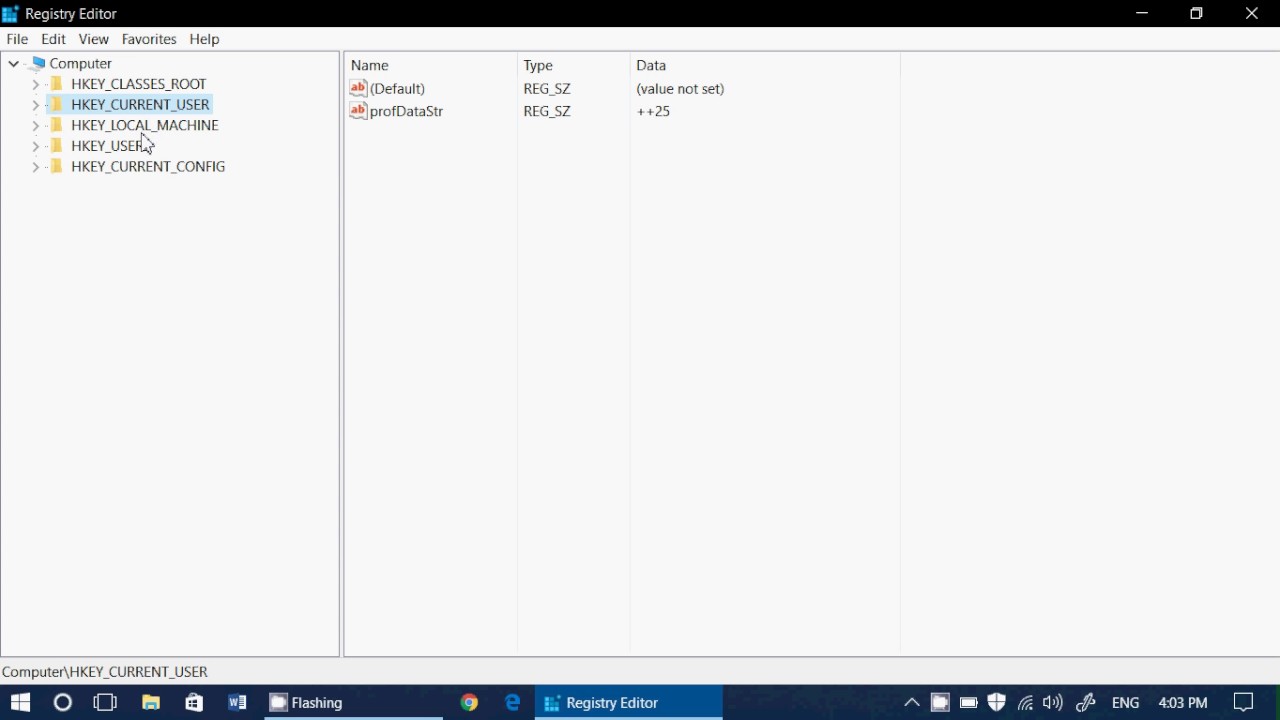Open the clock showing 4:03 PM
Screen dimensions: 1280x720
[1183, 703]
